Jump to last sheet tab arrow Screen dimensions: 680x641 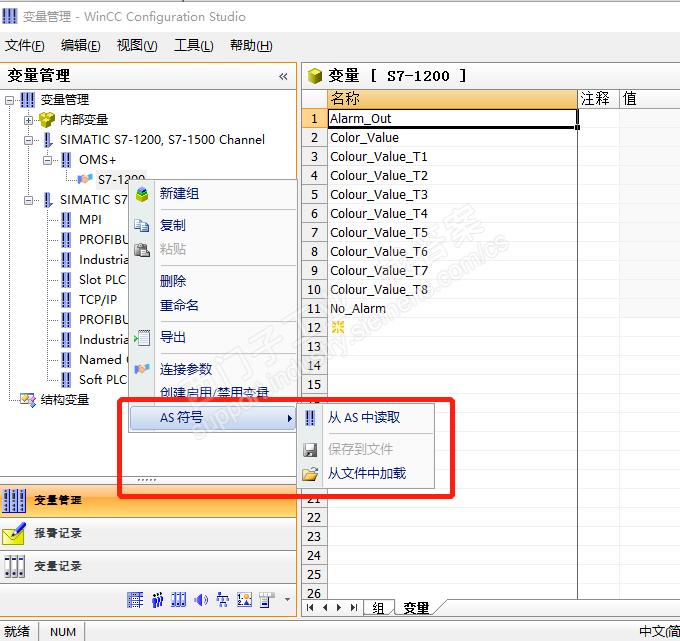click(354, 608)
